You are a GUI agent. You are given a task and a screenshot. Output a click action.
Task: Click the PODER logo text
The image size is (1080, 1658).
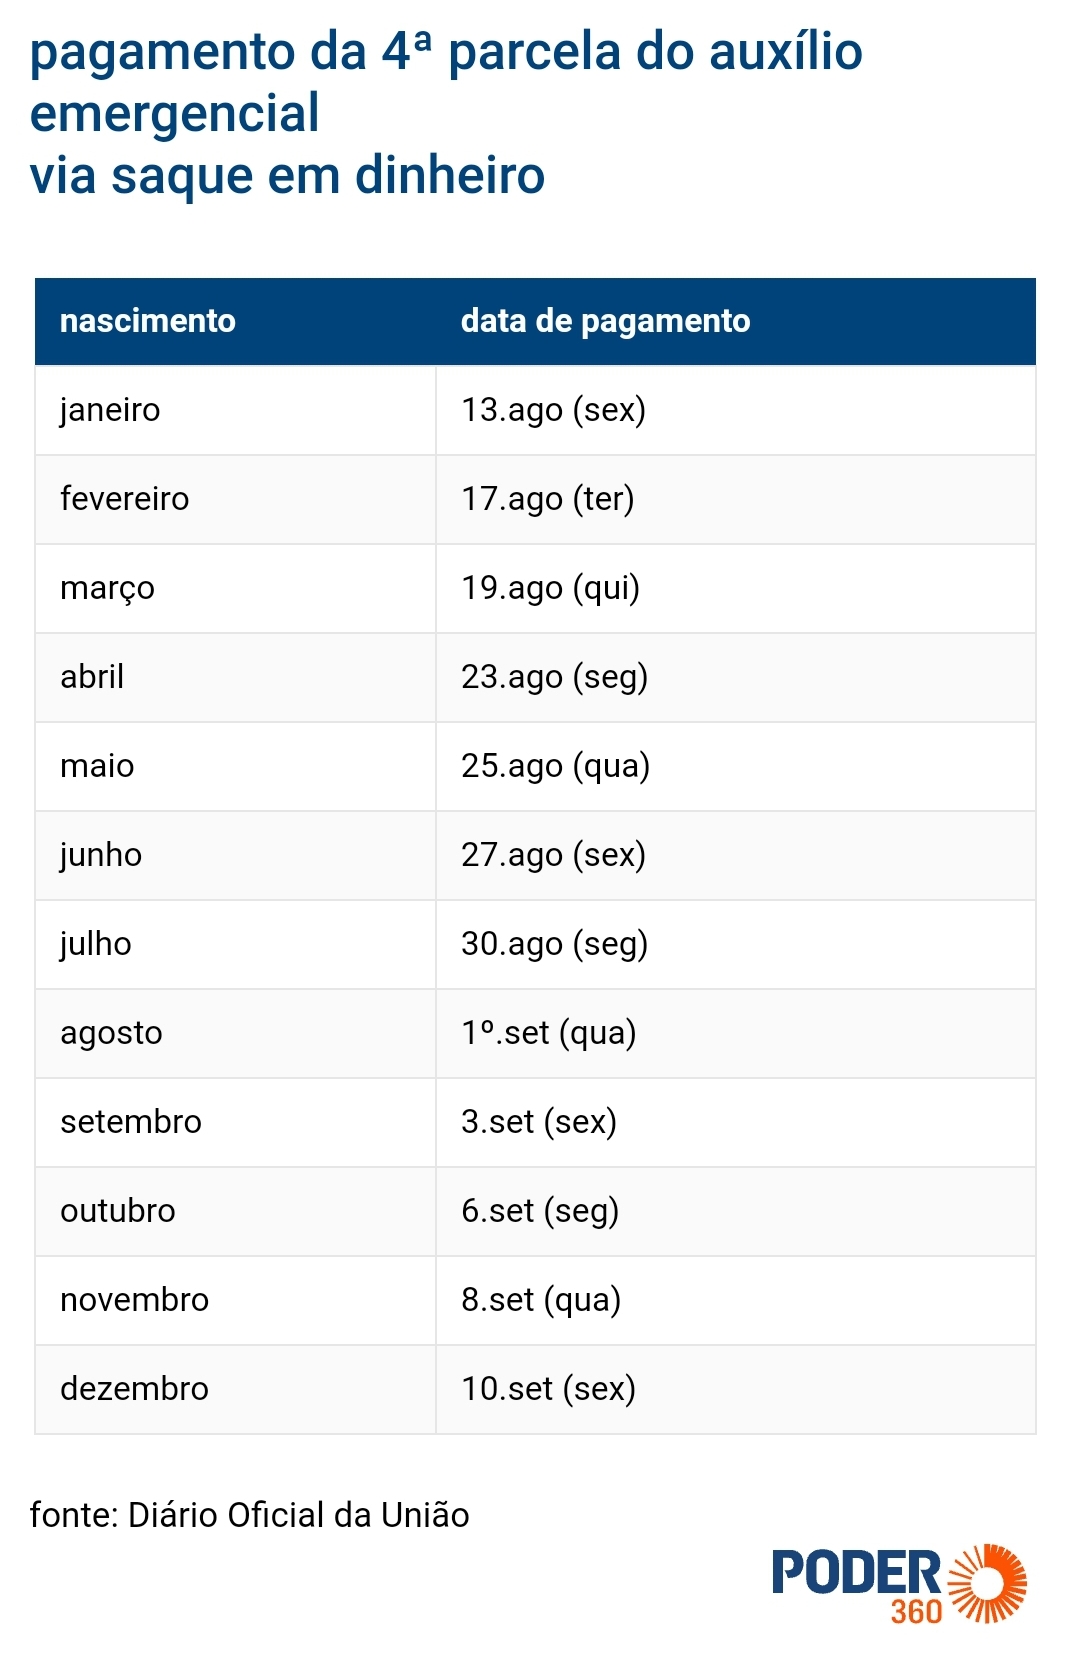856,1573
